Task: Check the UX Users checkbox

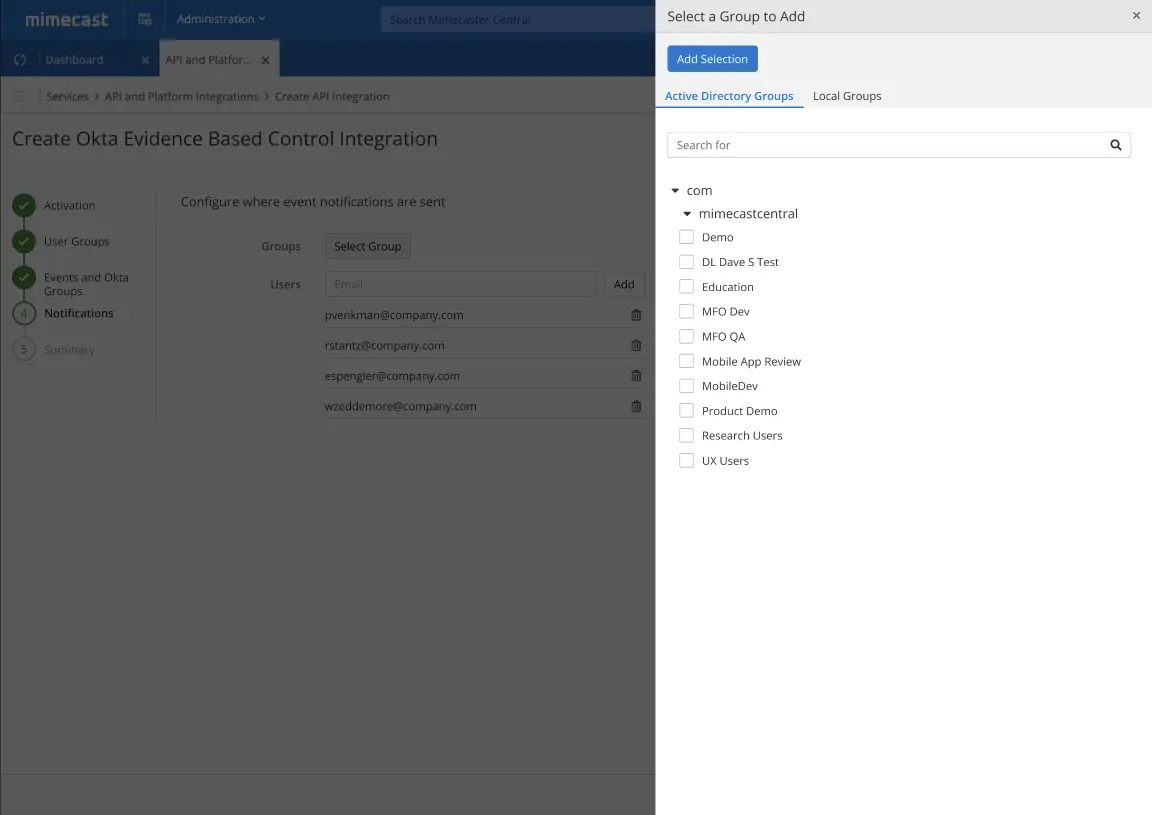Action: pos(686,461)
